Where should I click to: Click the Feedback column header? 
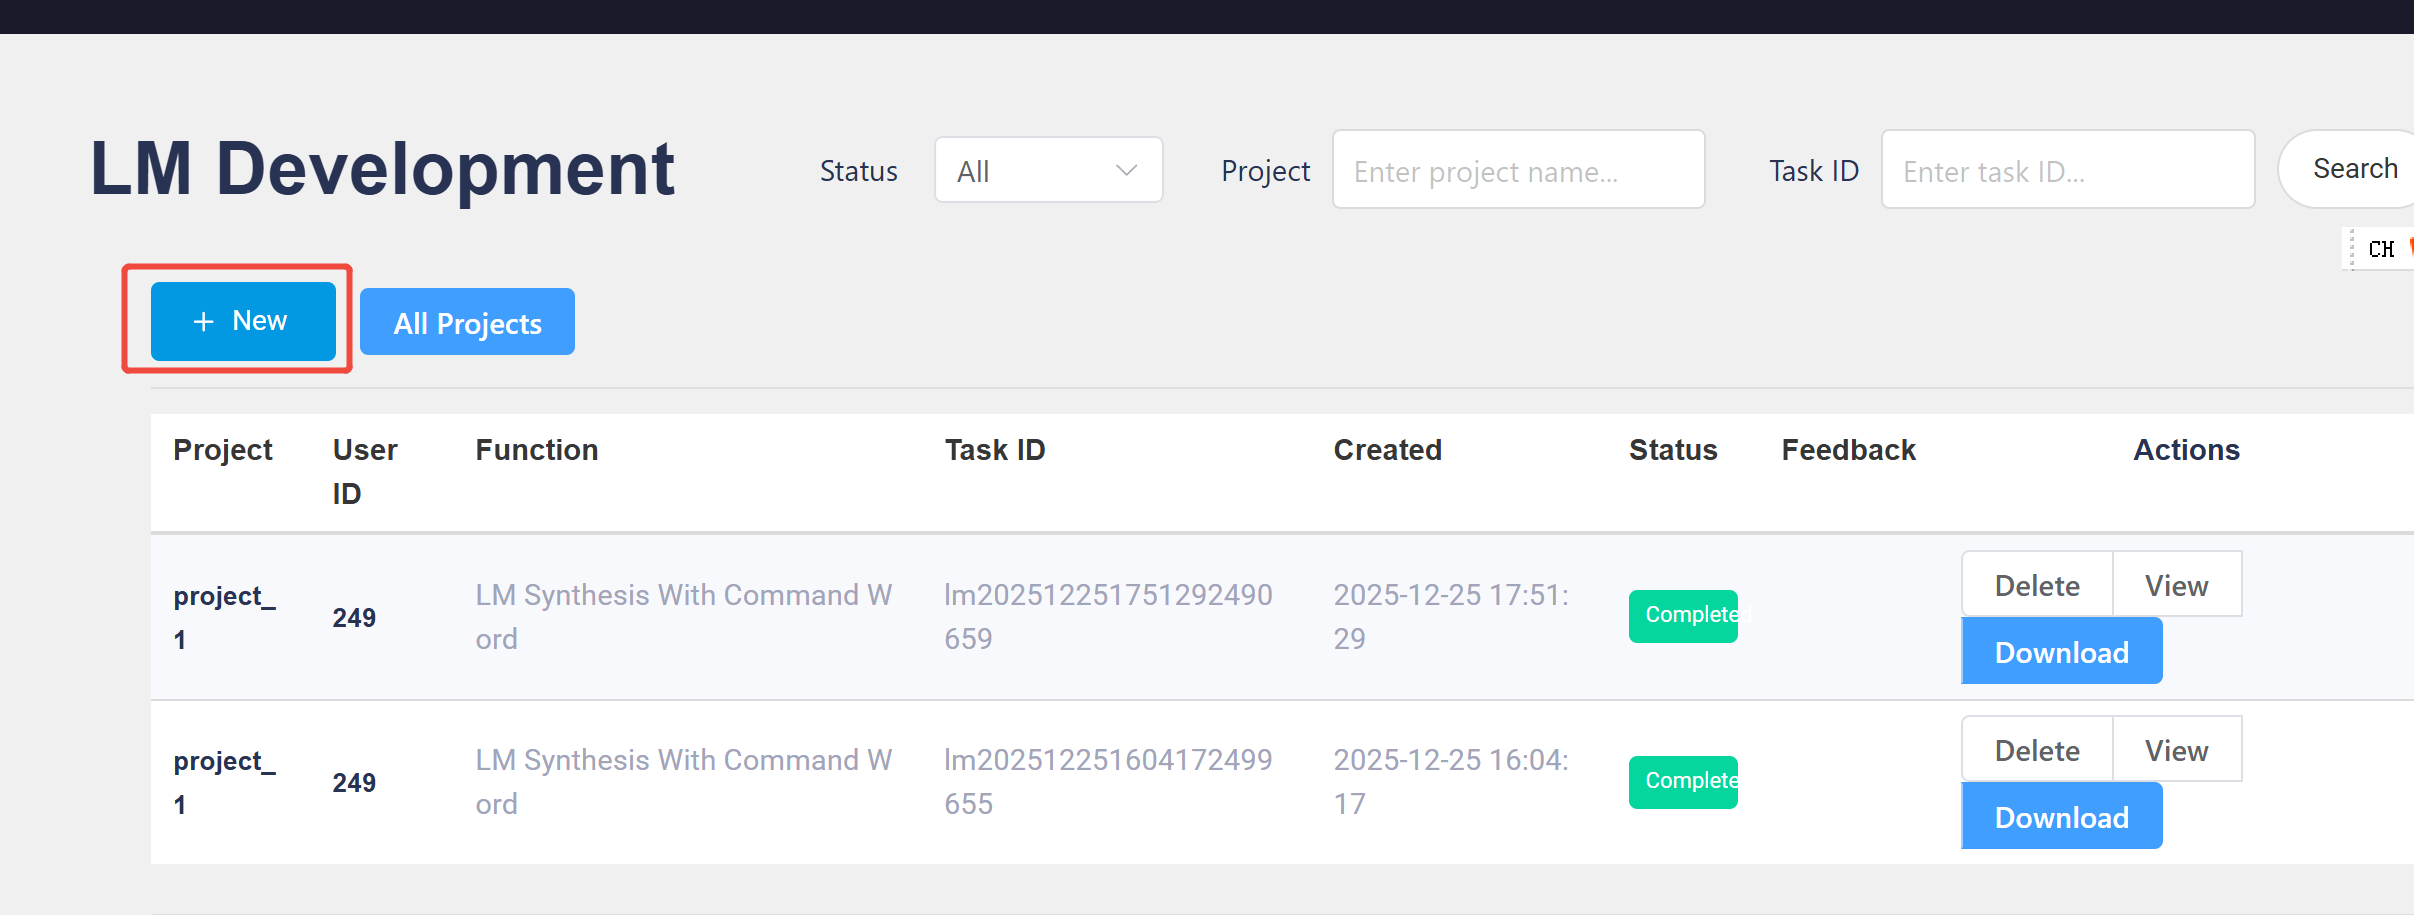click(x=1848, y=450)
